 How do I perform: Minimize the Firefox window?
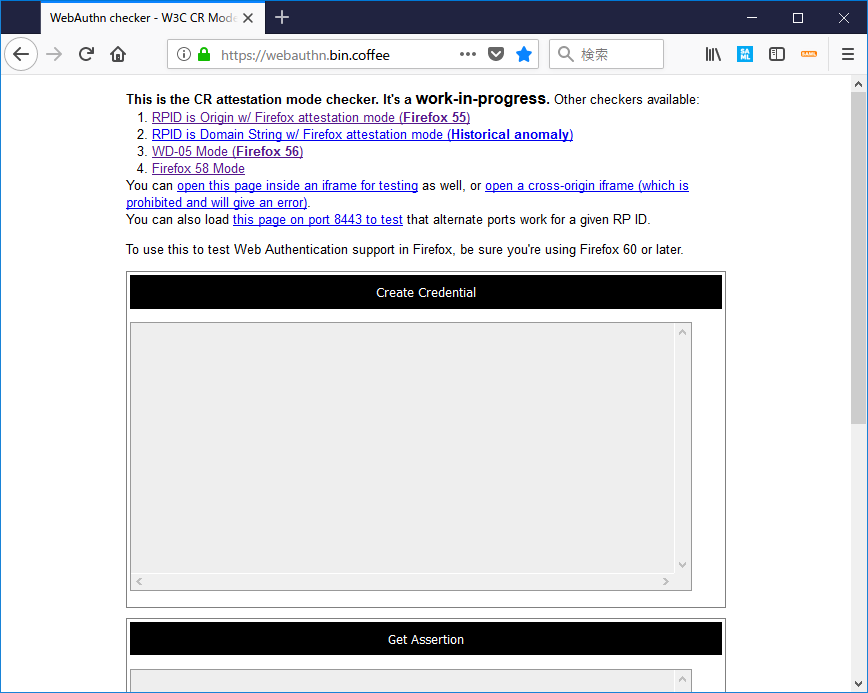[752, 18]
